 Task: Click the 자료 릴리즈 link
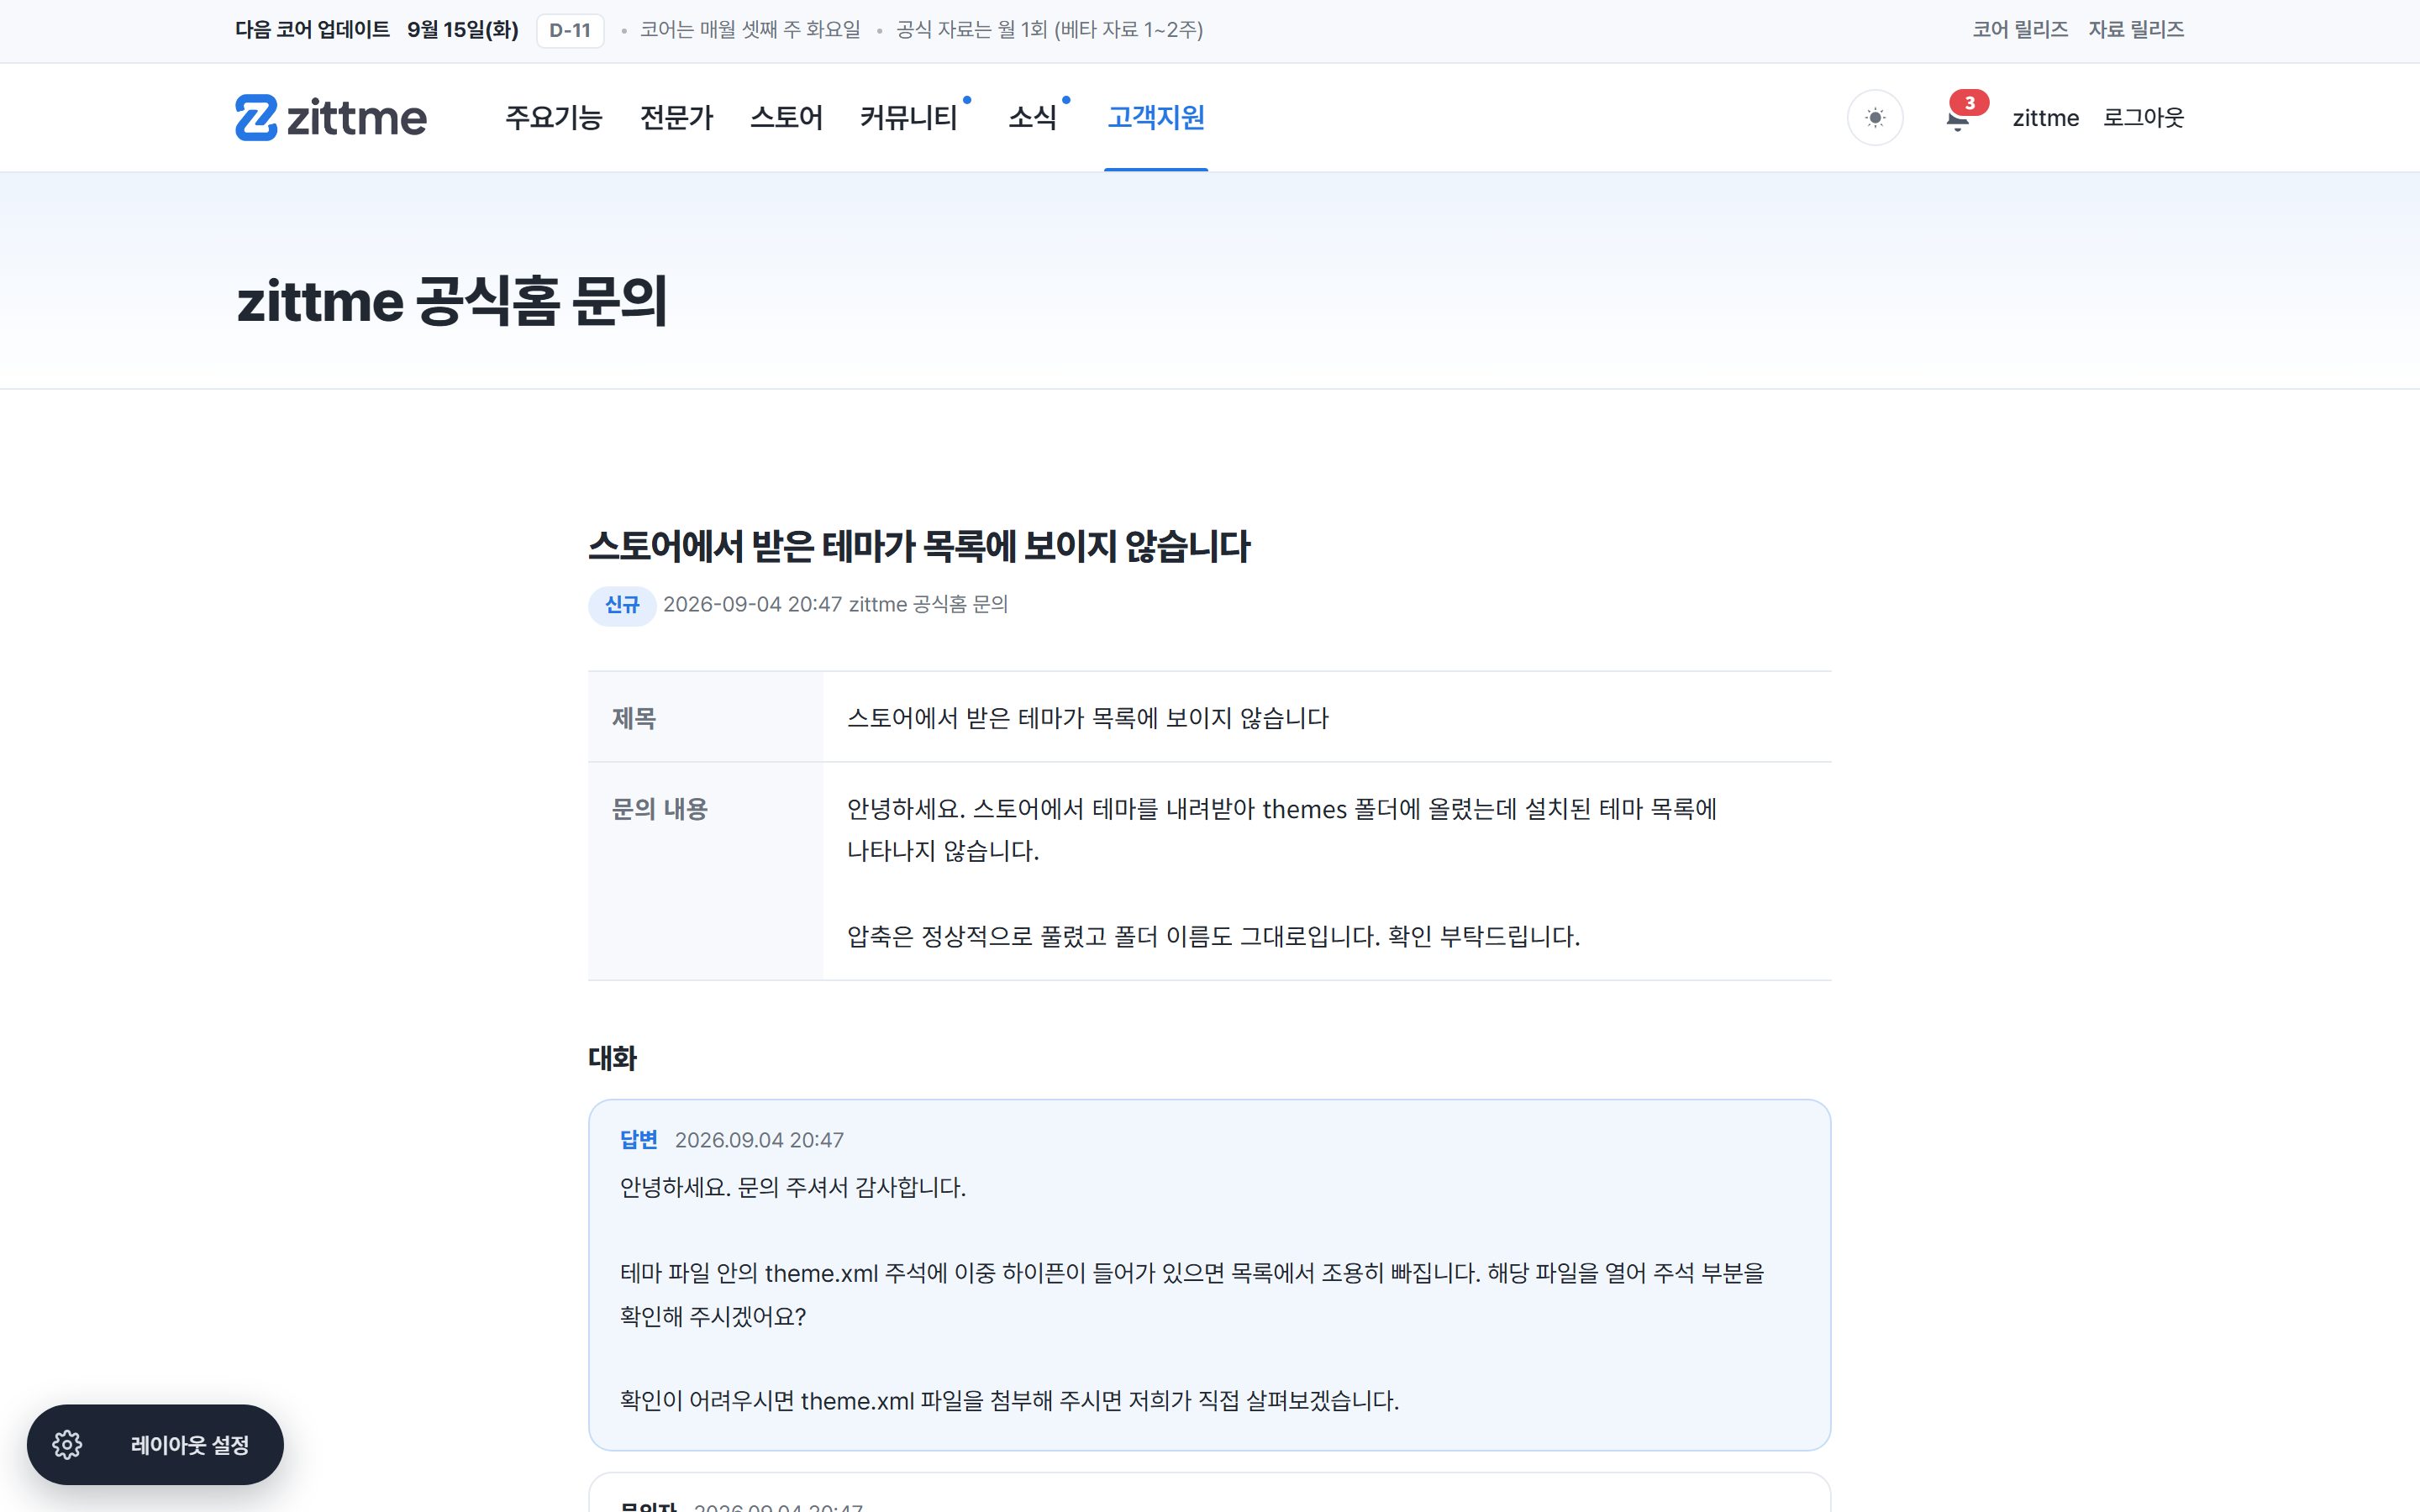[x=2136, y=30]
